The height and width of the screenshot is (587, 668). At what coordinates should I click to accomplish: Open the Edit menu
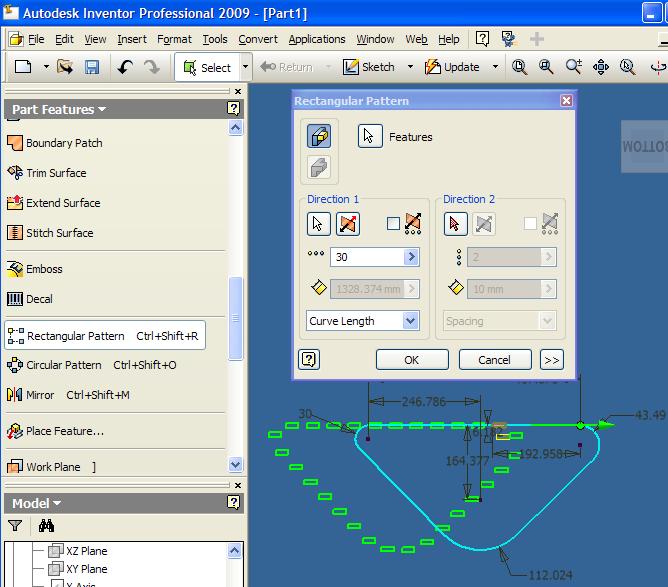(64, 39)
